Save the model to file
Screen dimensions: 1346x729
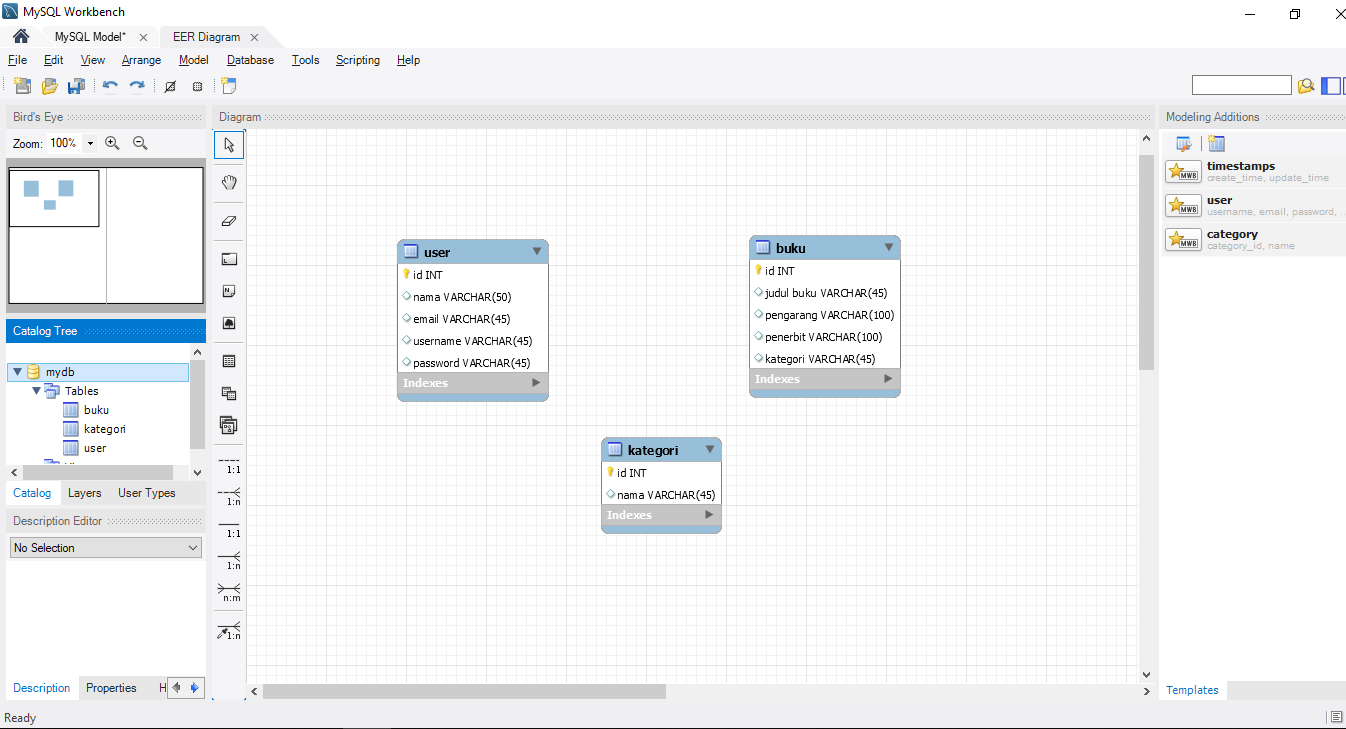point(76,86)
